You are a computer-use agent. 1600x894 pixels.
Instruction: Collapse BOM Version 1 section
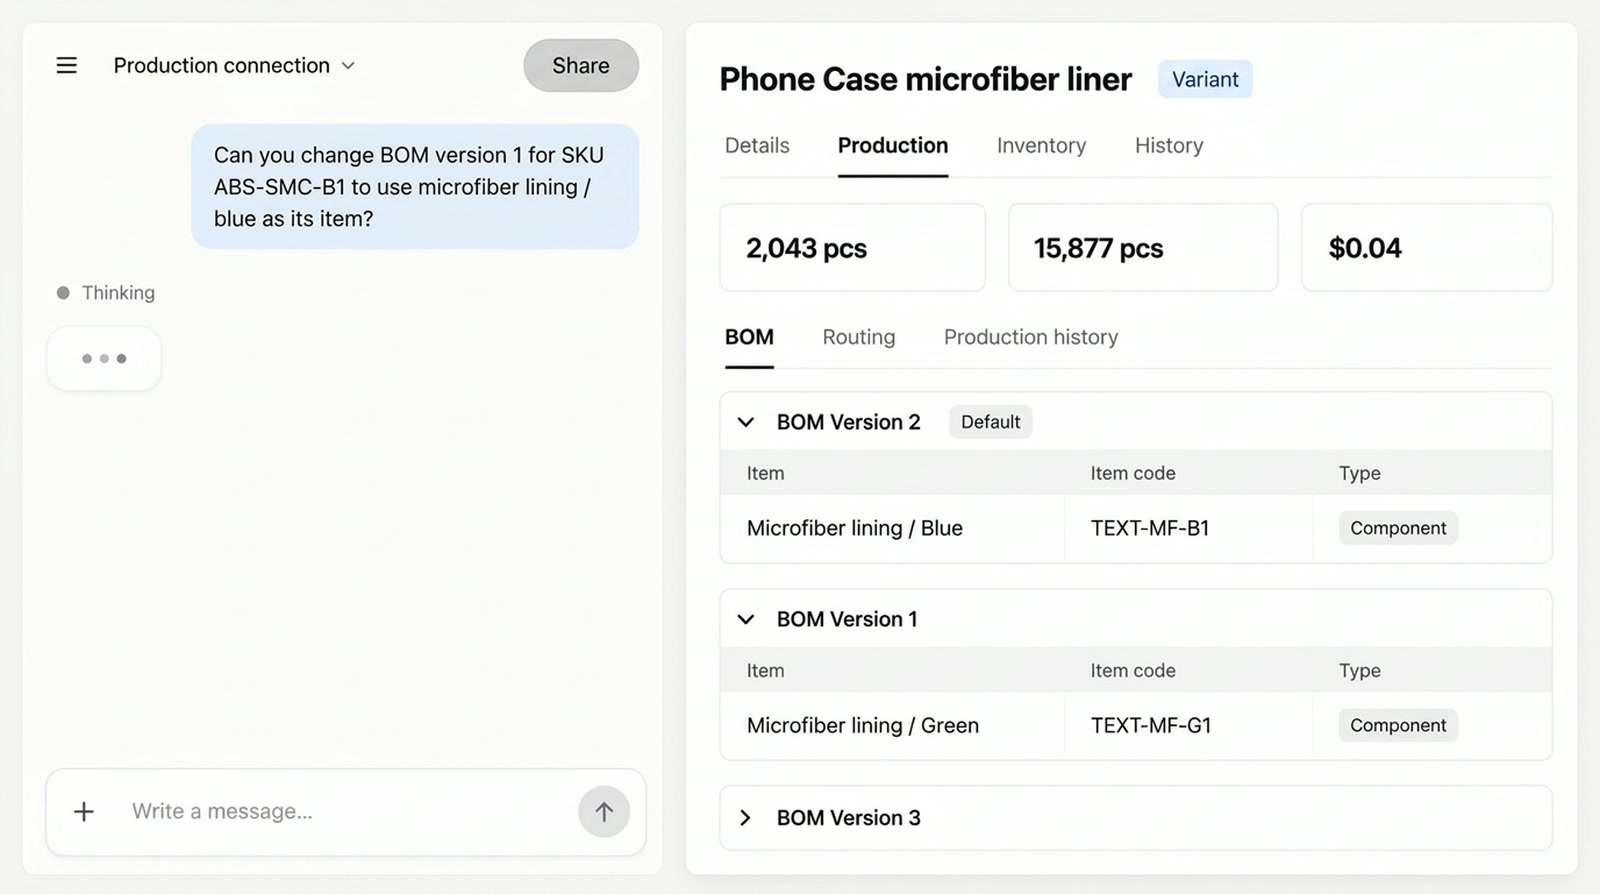(x=746, y=619)
